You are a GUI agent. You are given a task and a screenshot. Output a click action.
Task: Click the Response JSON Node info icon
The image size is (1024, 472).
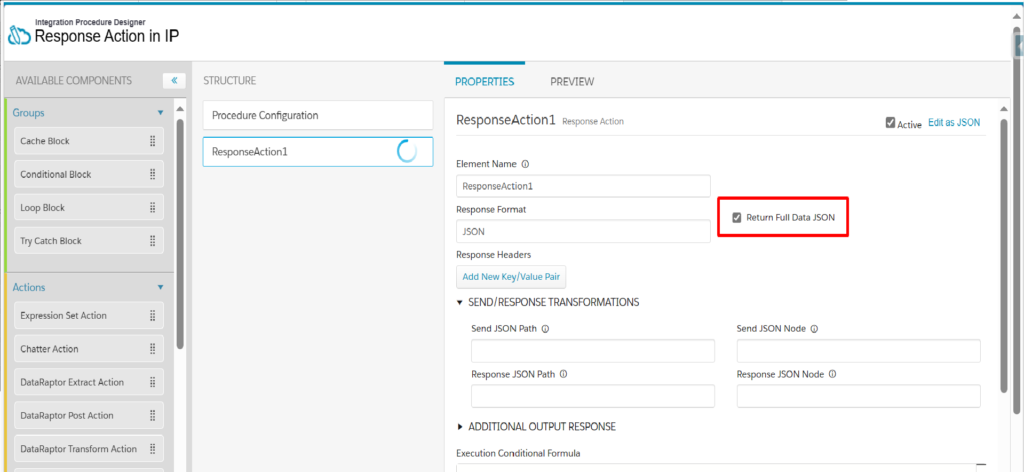coord(833,375)
